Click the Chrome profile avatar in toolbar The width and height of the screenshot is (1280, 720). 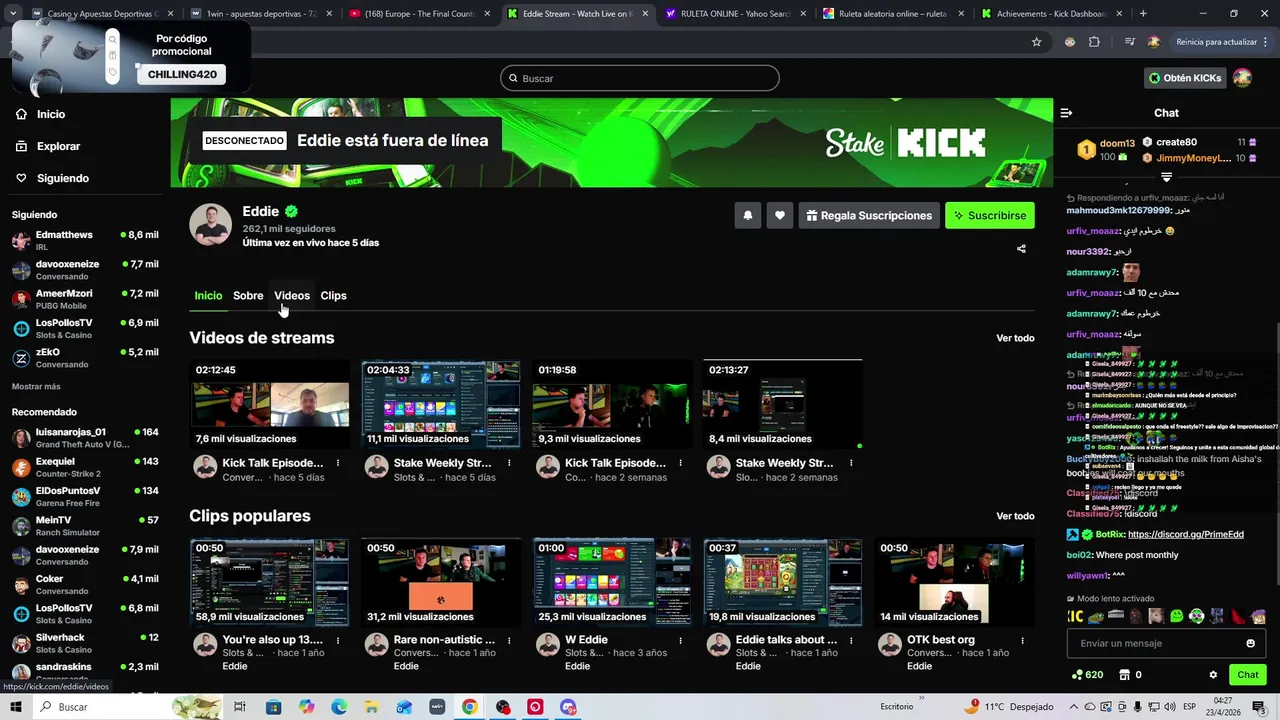coord(1154,42)
